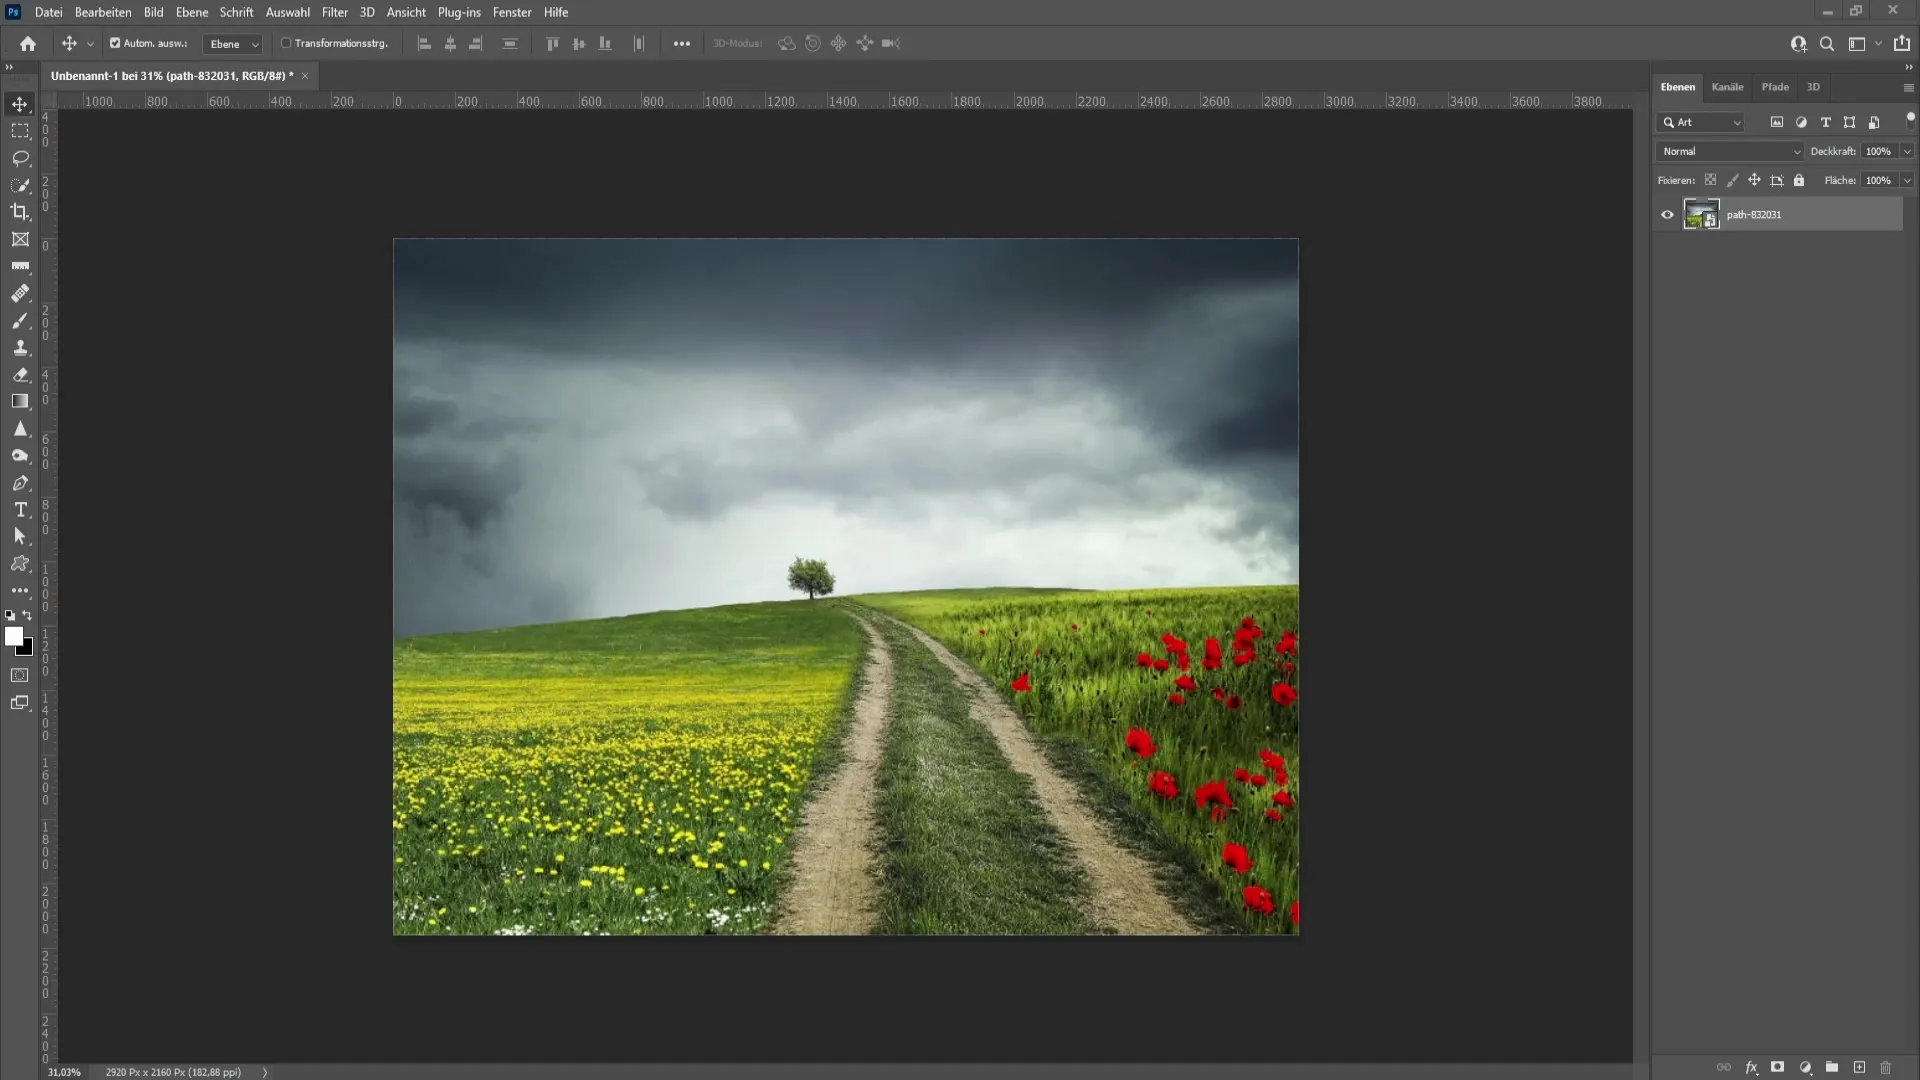
Task: Select the Lasso tool
Action: tap(20, 157)
